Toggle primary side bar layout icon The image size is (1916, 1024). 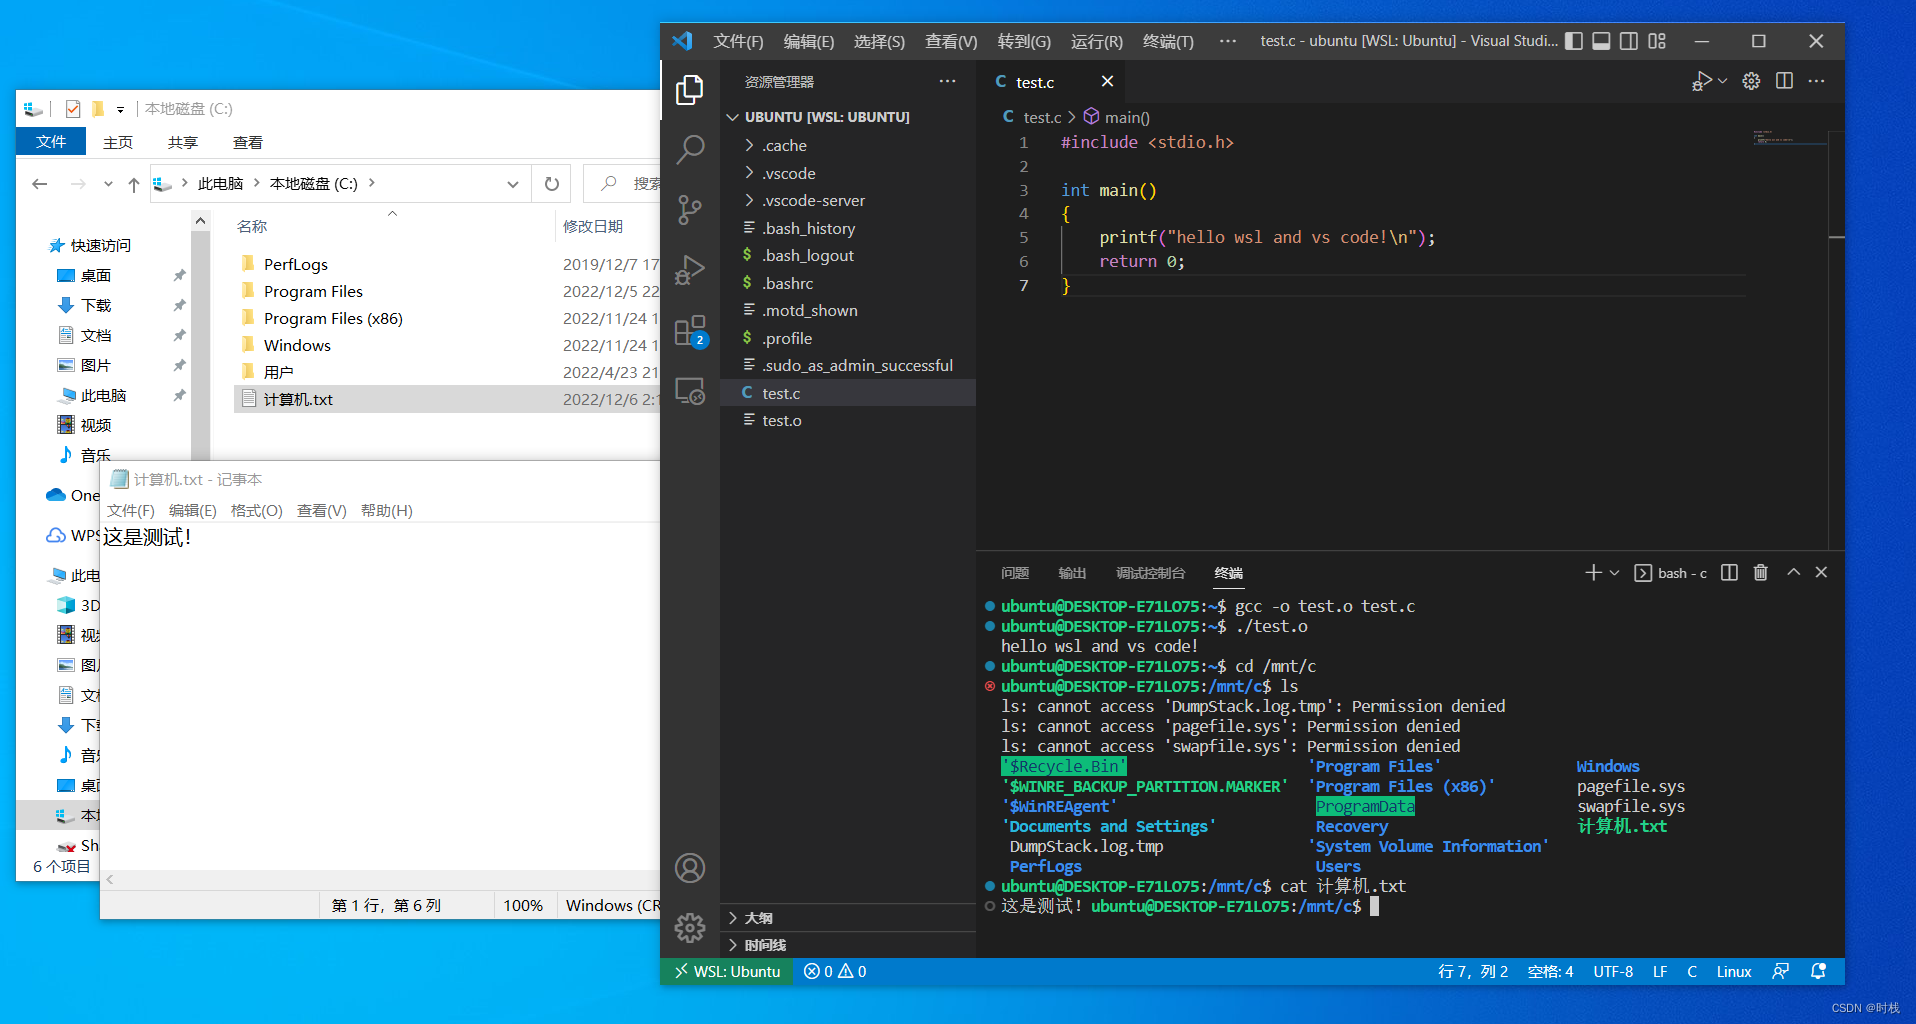tap(1574, 41)
